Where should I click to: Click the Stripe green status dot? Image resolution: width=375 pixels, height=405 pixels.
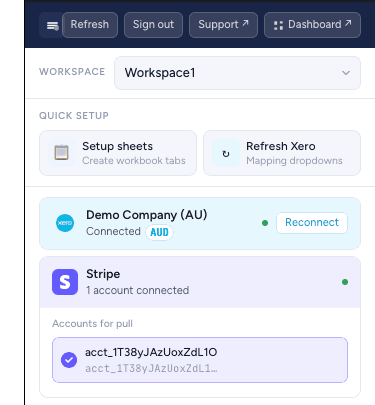coord(345,282)
